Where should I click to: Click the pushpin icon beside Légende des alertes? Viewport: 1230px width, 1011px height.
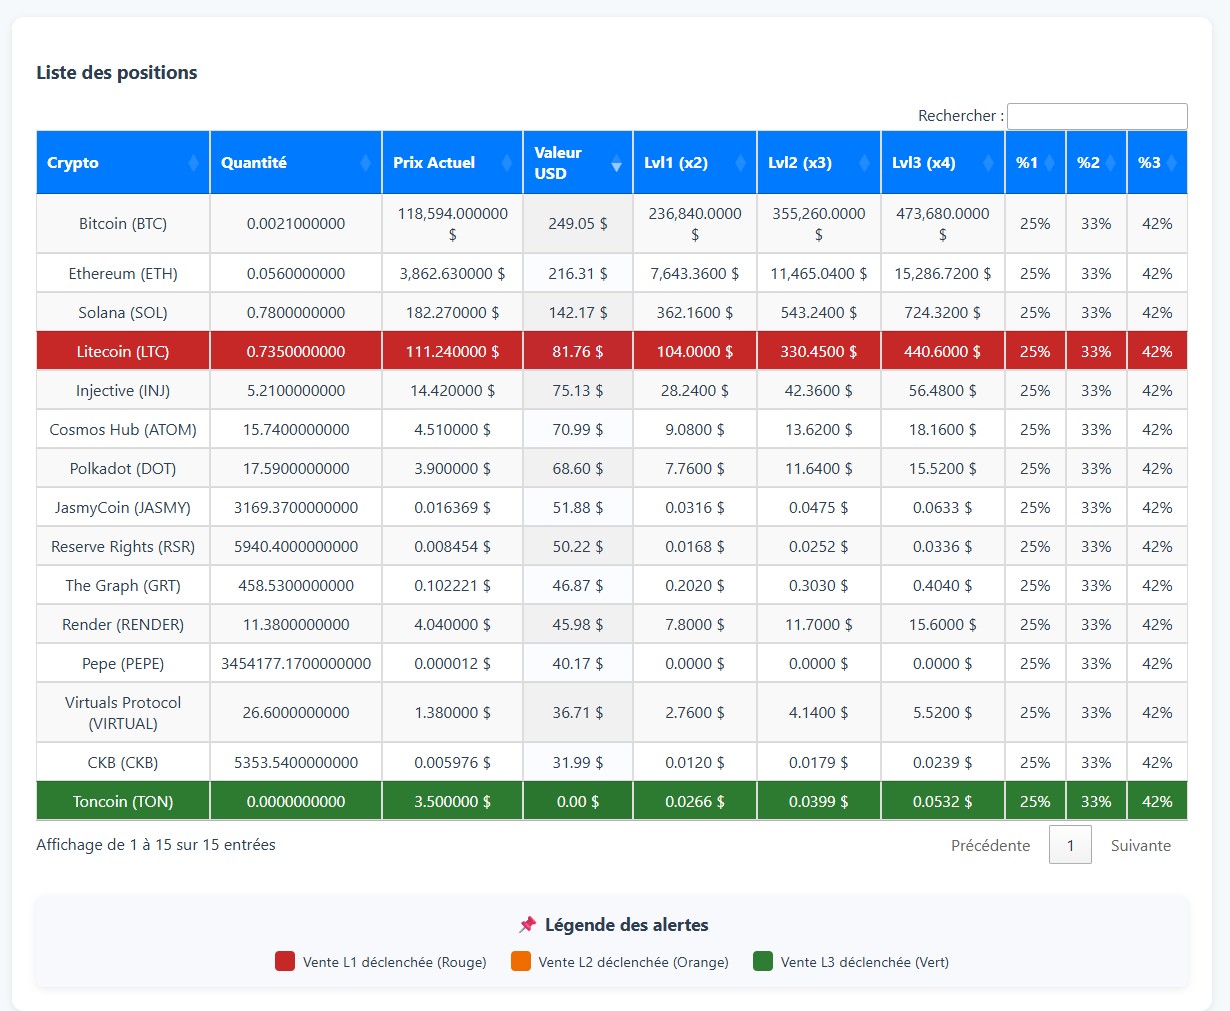click(x=527, y=925)
